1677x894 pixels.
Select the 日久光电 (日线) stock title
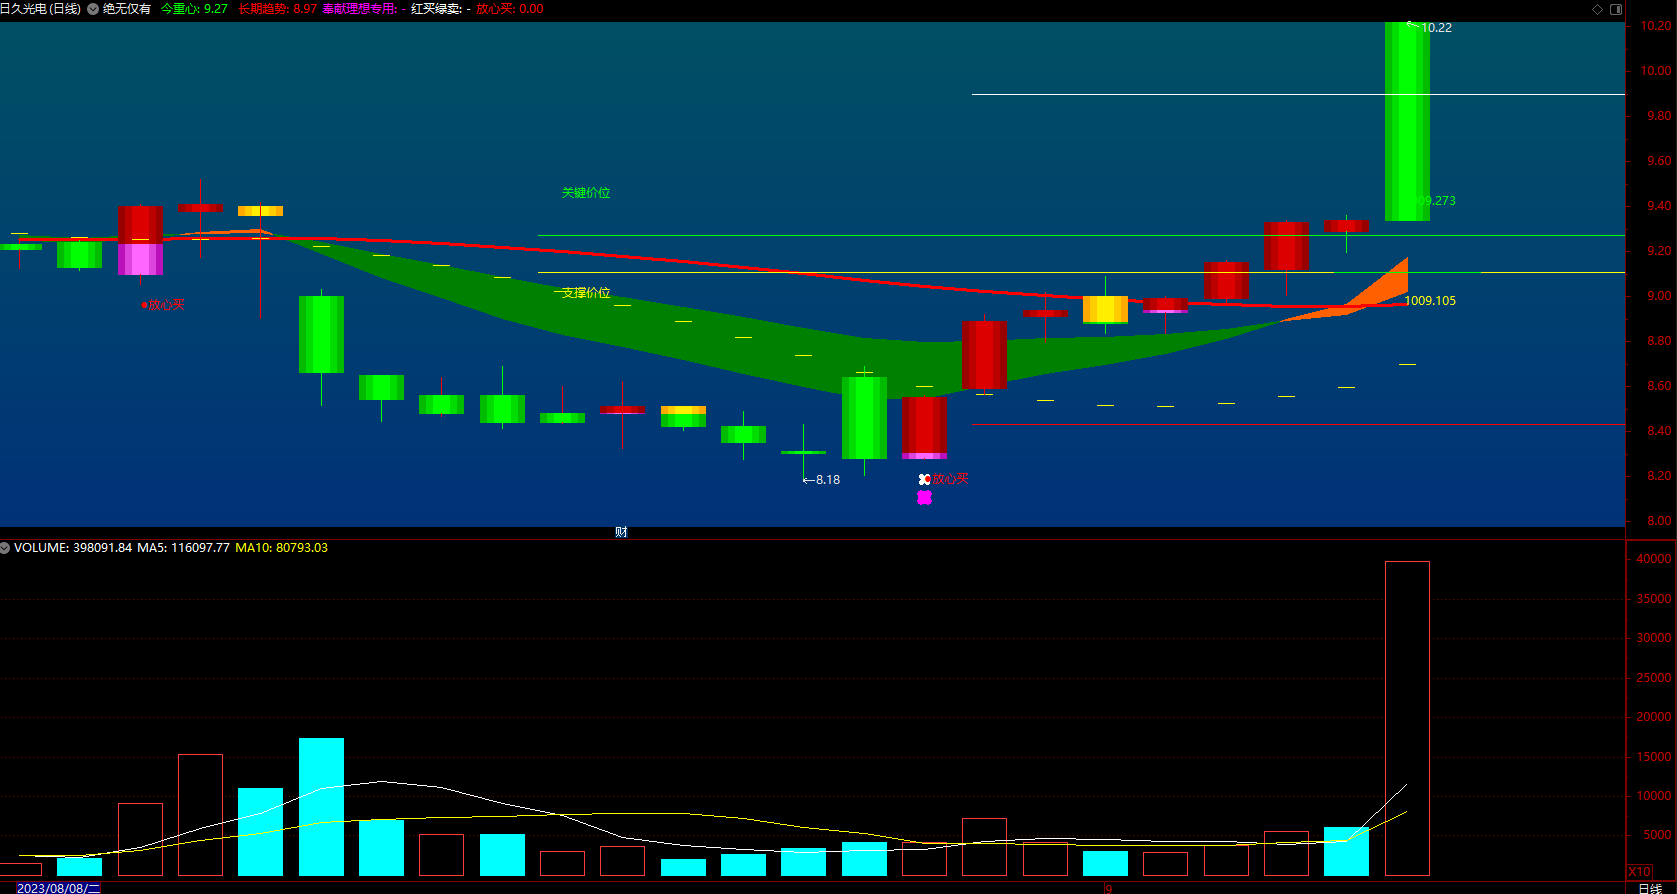[x=41, y=9]
